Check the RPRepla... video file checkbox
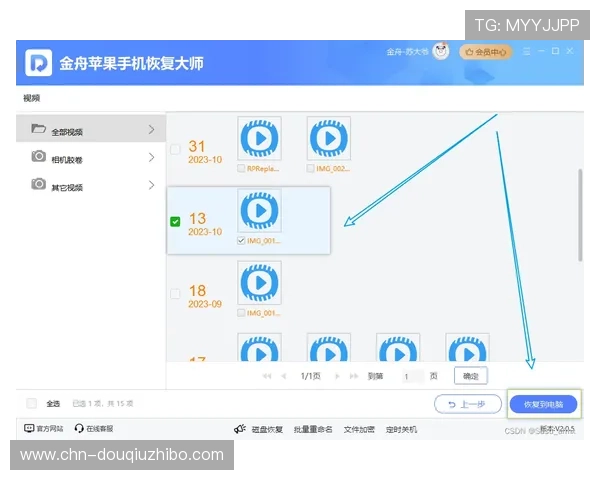Image resolution: width=600 pixels, height=480 pixels. (x=241, y=168)
